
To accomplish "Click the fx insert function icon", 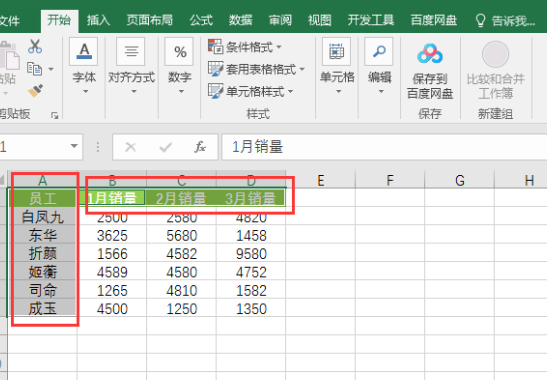I will tap(200, 147).
